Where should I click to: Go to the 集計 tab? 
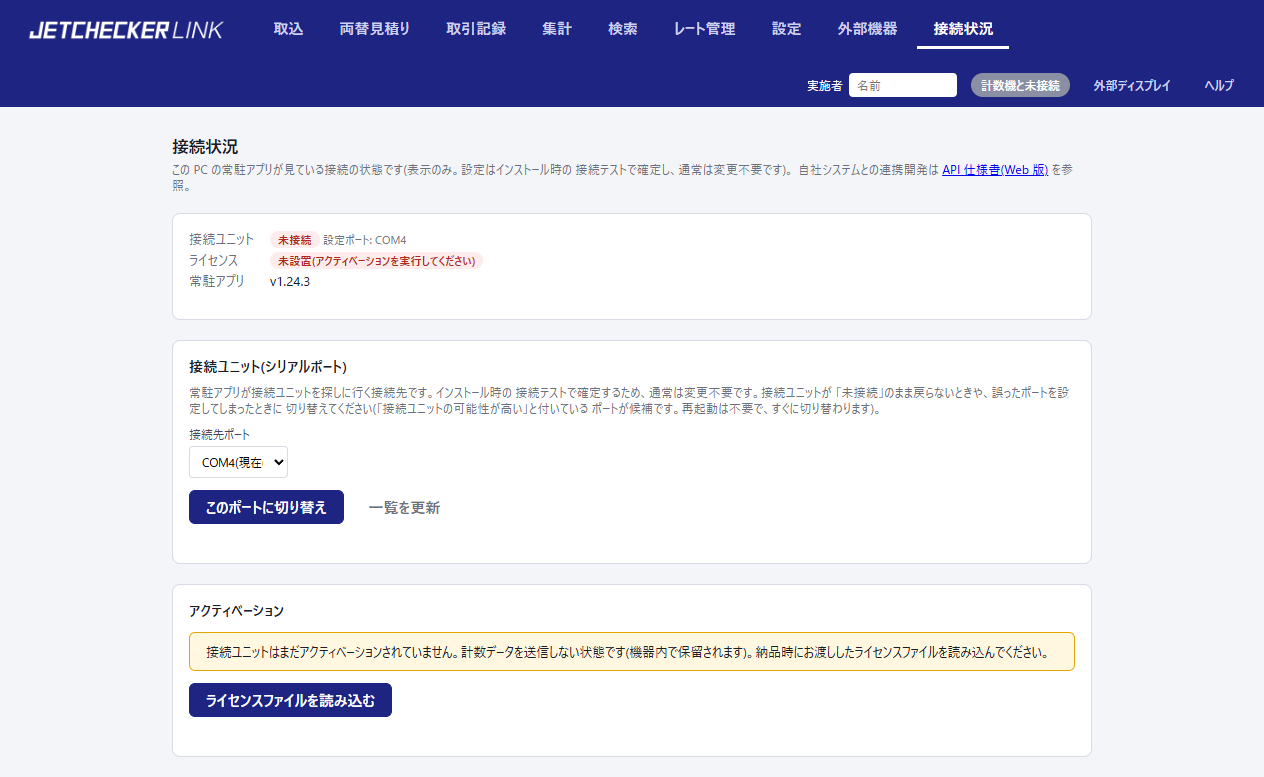(557, 29)
